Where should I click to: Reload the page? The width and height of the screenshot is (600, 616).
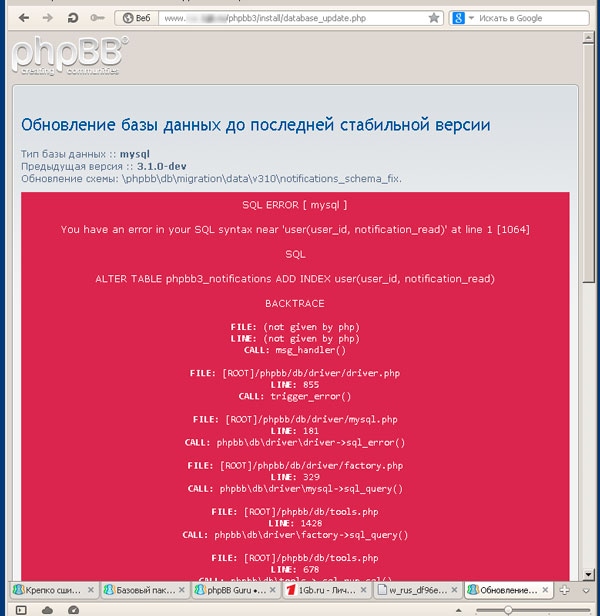click(73, 18)
